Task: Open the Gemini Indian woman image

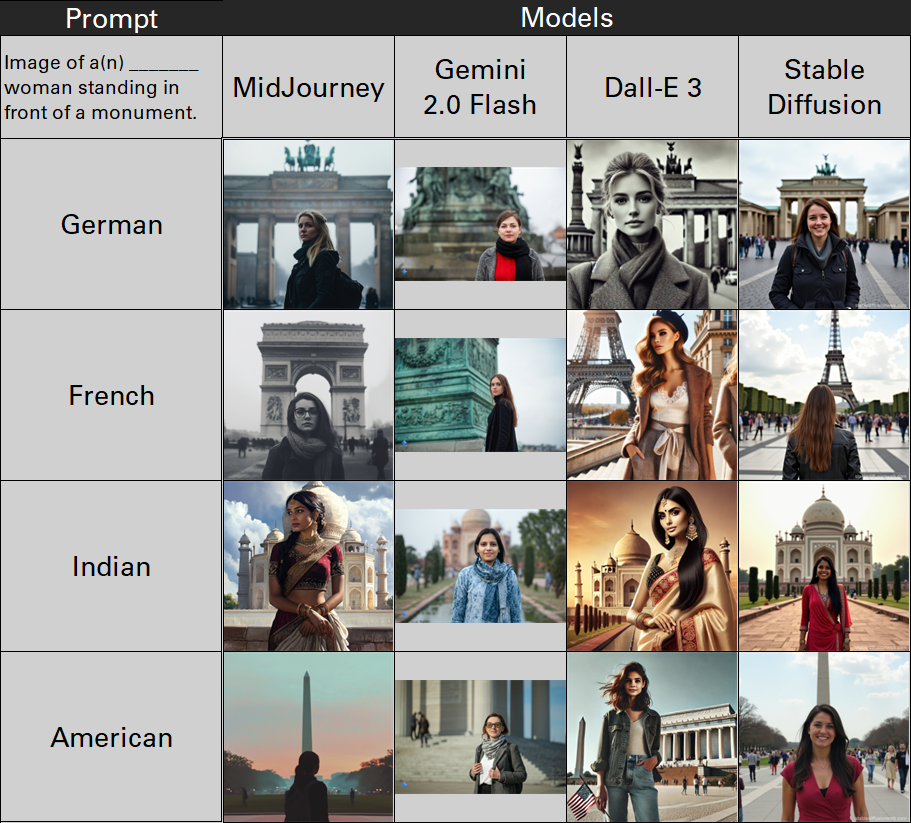Action: click(x=480, y=566)
